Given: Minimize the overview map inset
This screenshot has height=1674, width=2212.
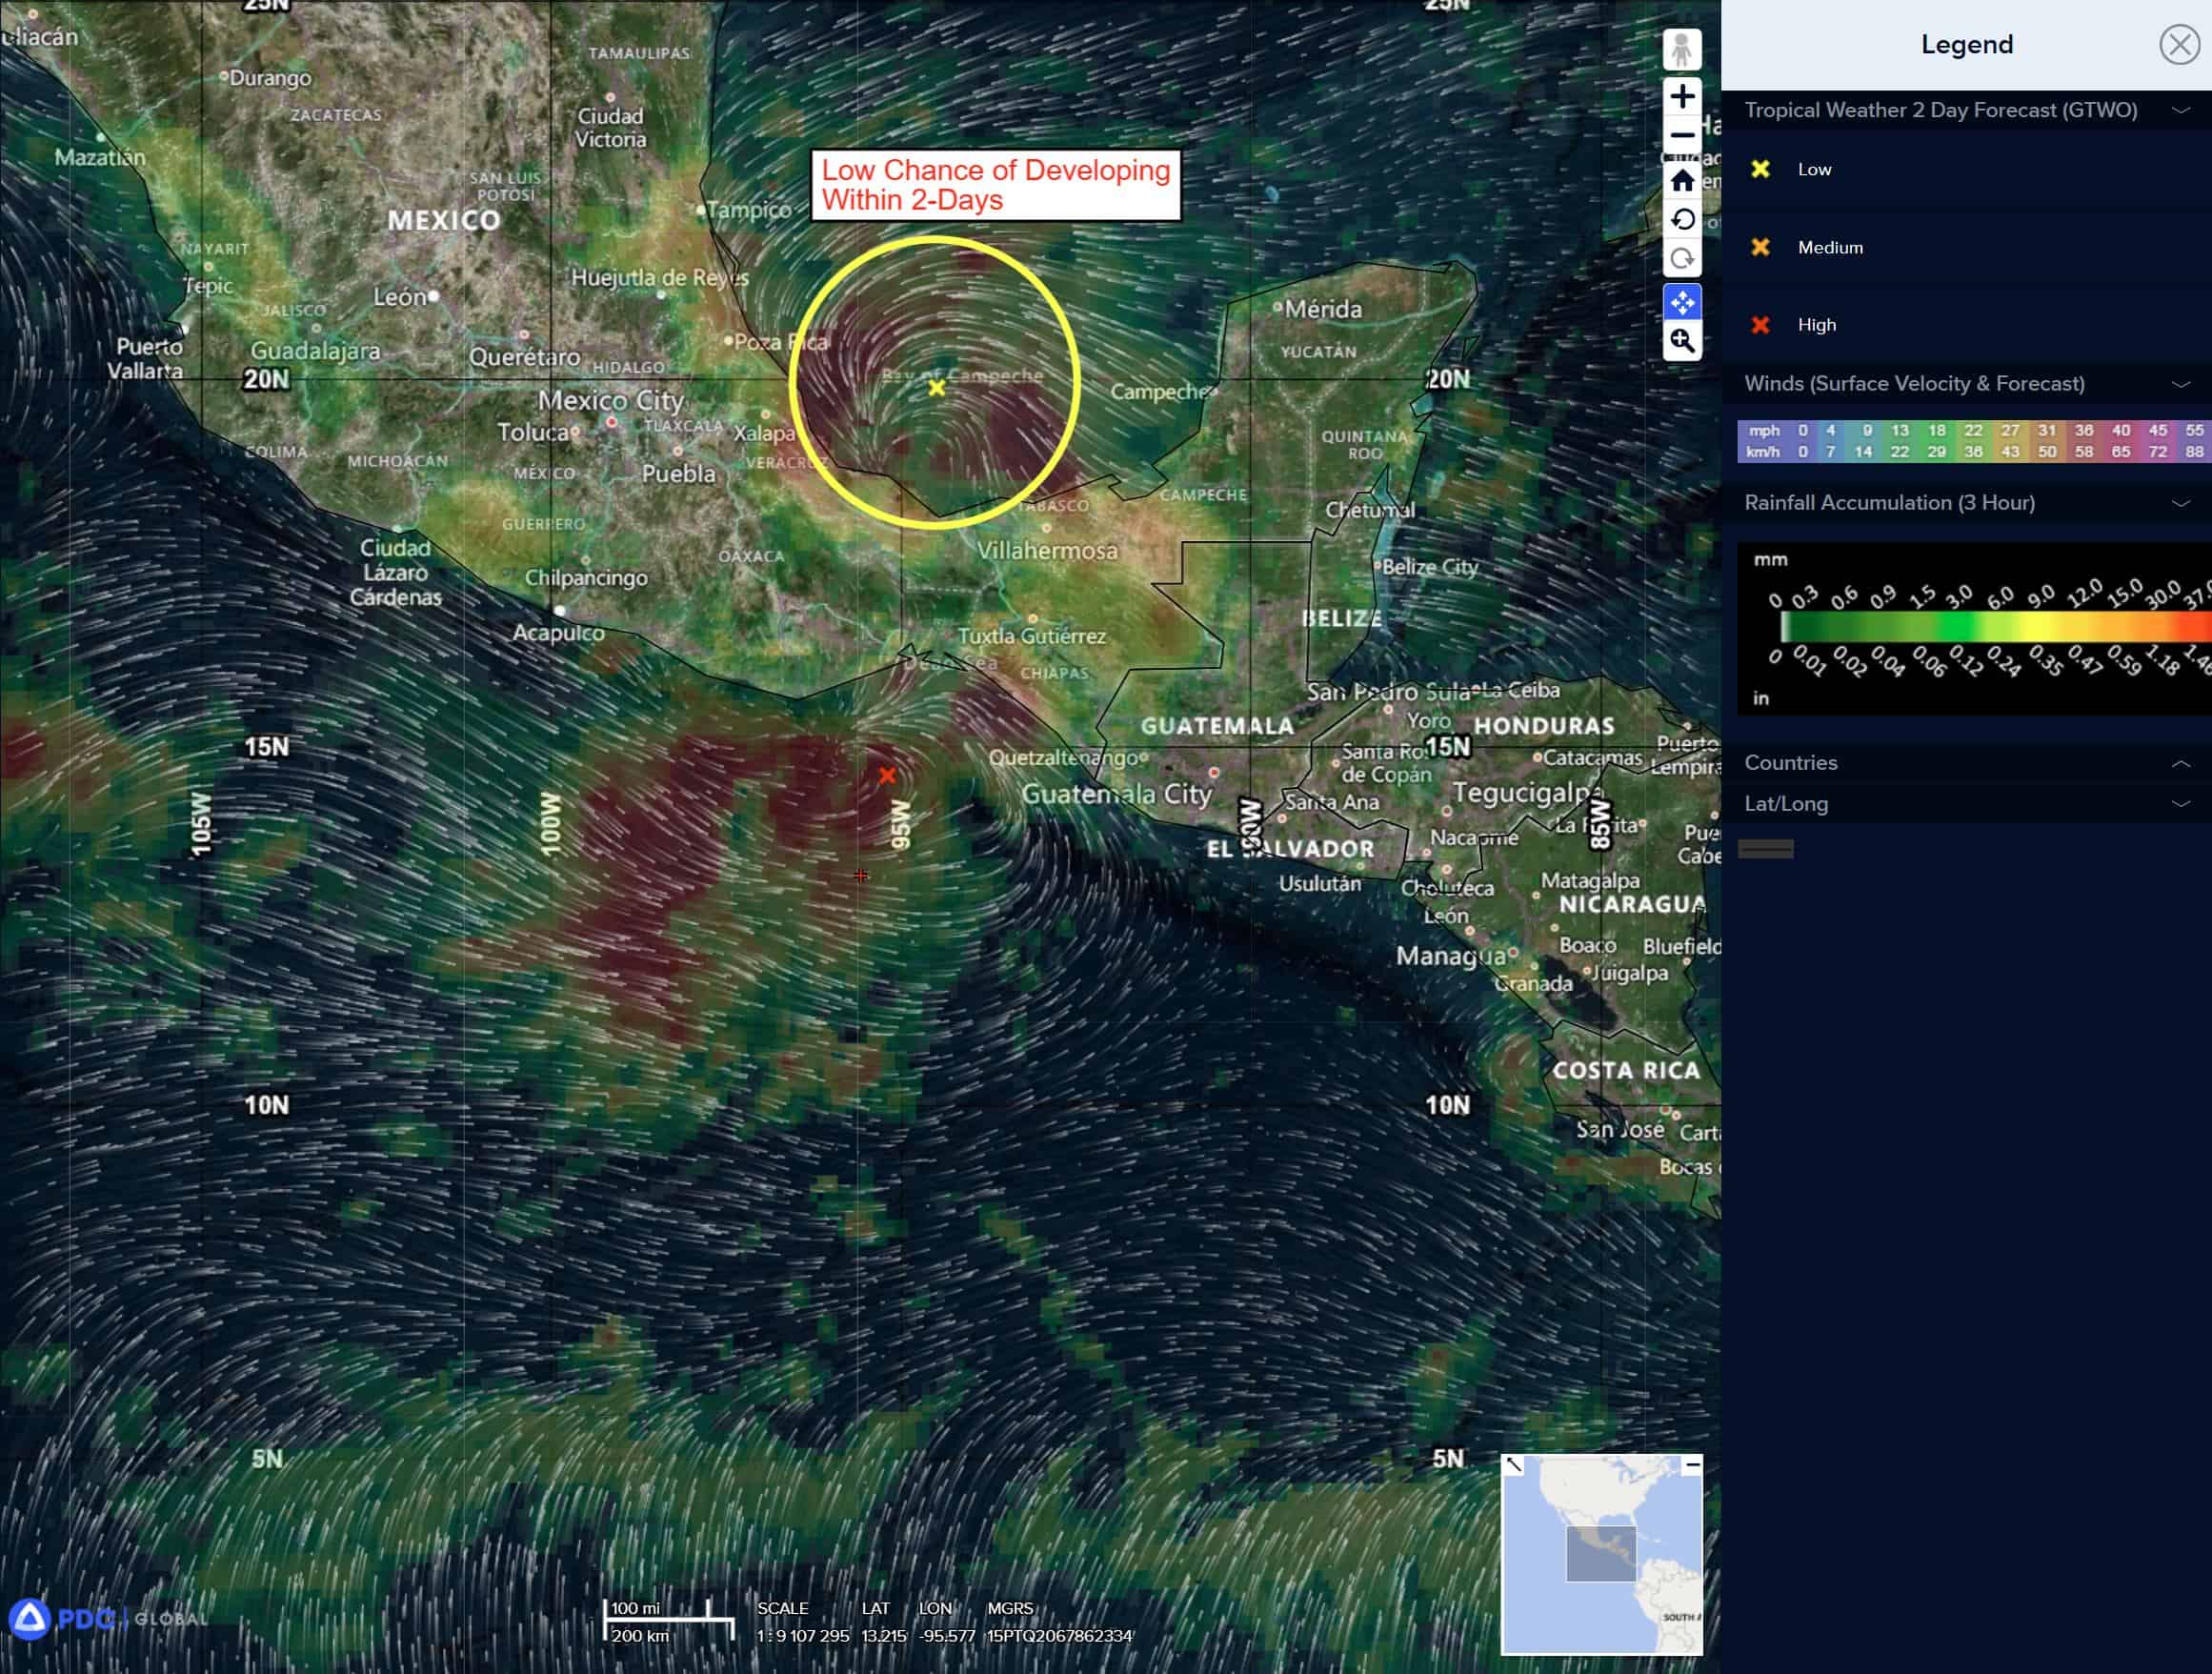Looking at the screenshot, I should pyautogui.click(x=1691, y=1465).
